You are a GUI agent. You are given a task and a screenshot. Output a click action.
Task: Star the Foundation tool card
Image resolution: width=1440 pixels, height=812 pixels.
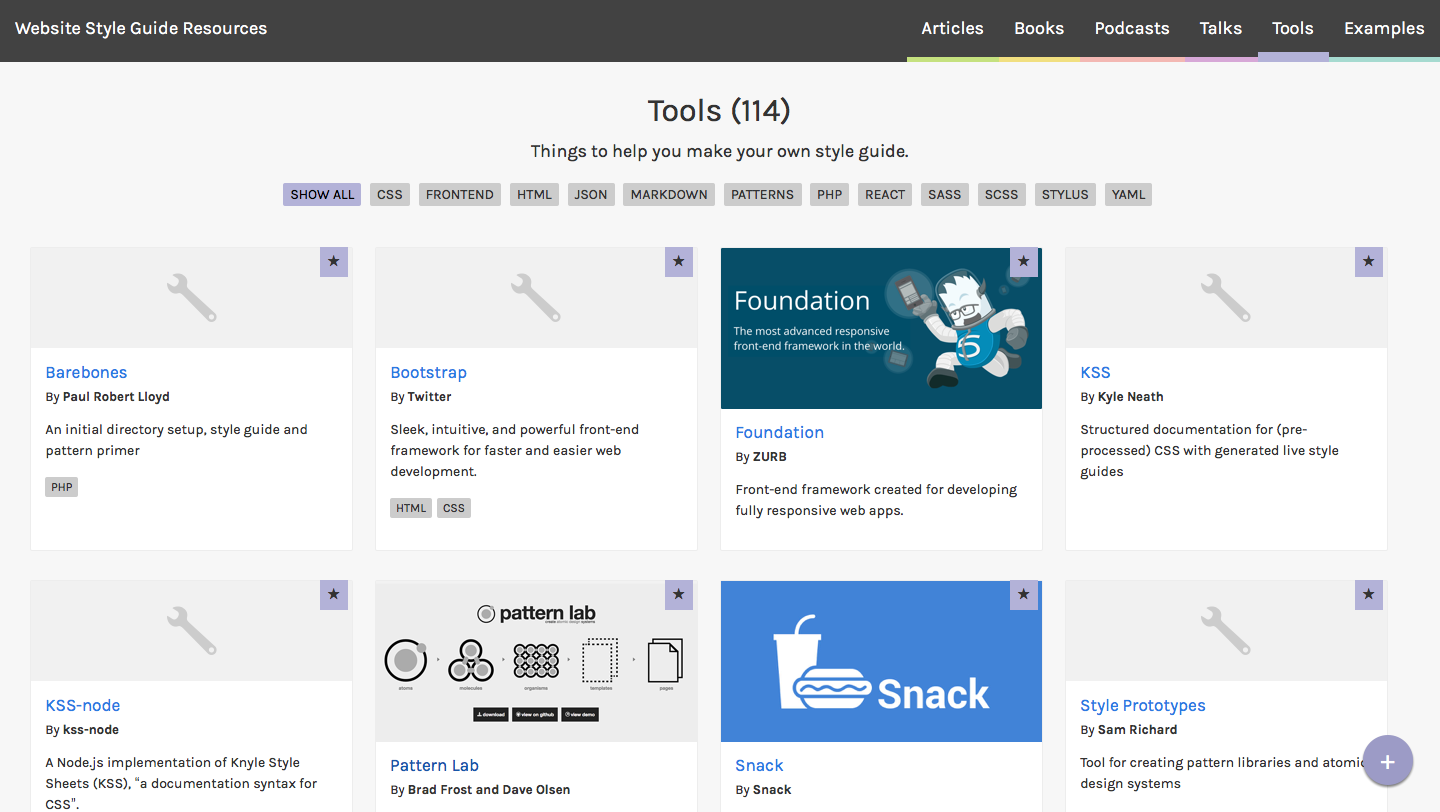[1024, 262]
